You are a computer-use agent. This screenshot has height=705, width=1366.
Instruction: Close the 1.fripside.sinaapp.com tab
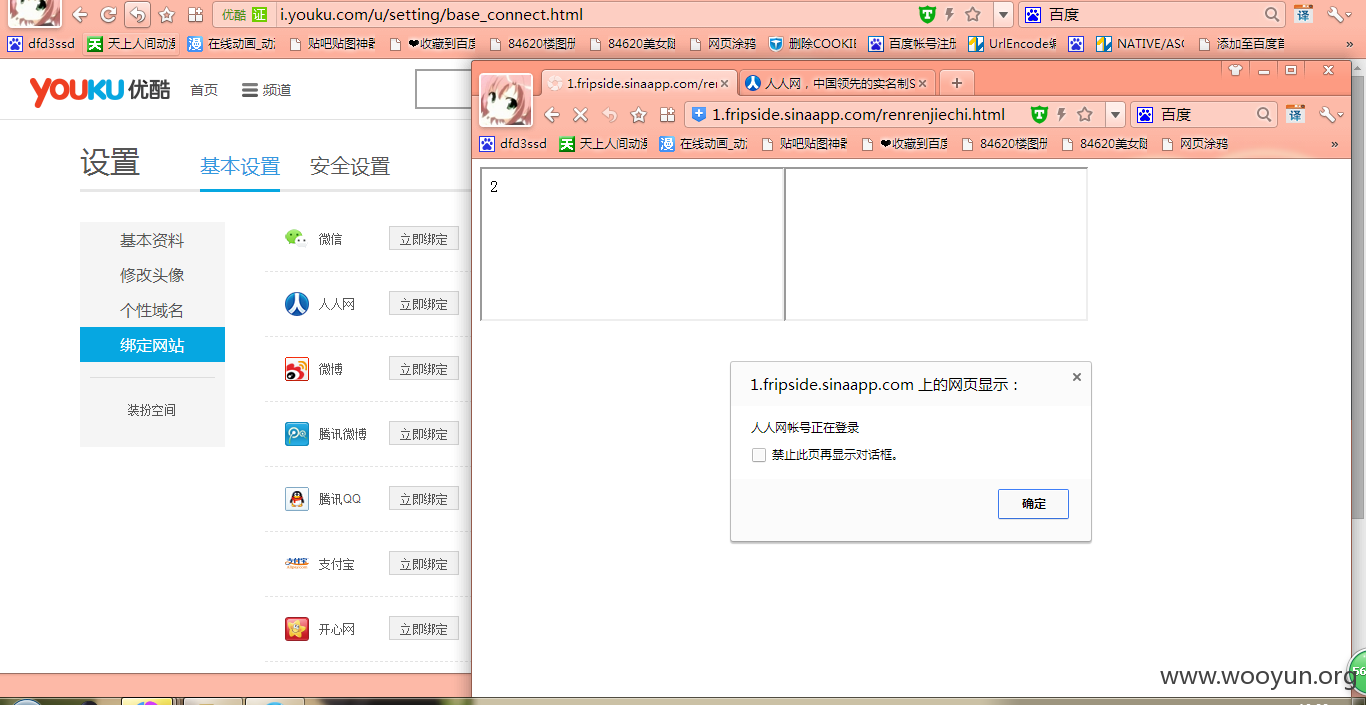725,83
